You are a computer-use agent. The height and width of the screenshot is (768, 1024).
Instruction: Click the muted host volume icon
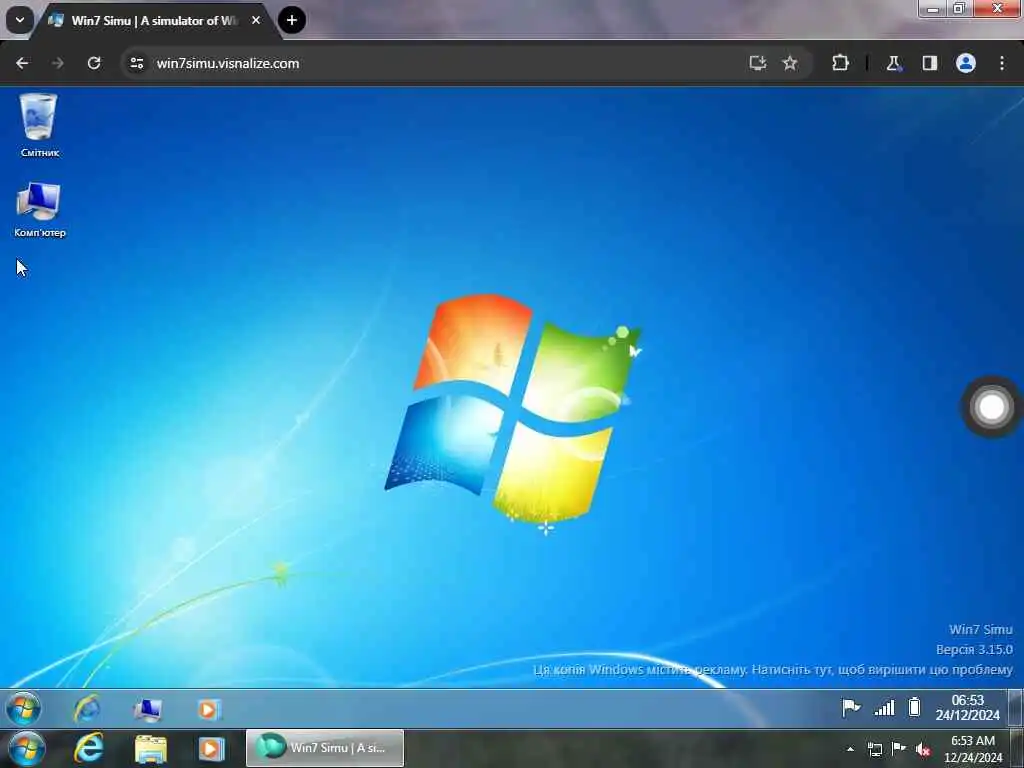point(923,750)
